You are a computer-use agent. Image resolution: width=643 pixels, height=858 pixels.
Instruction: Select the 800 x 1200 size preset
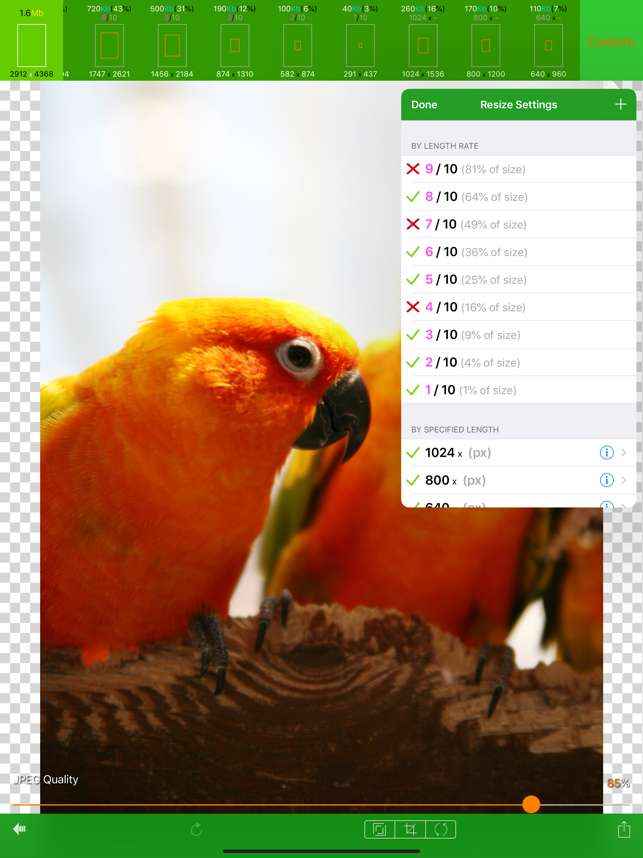tap(485, 41)
